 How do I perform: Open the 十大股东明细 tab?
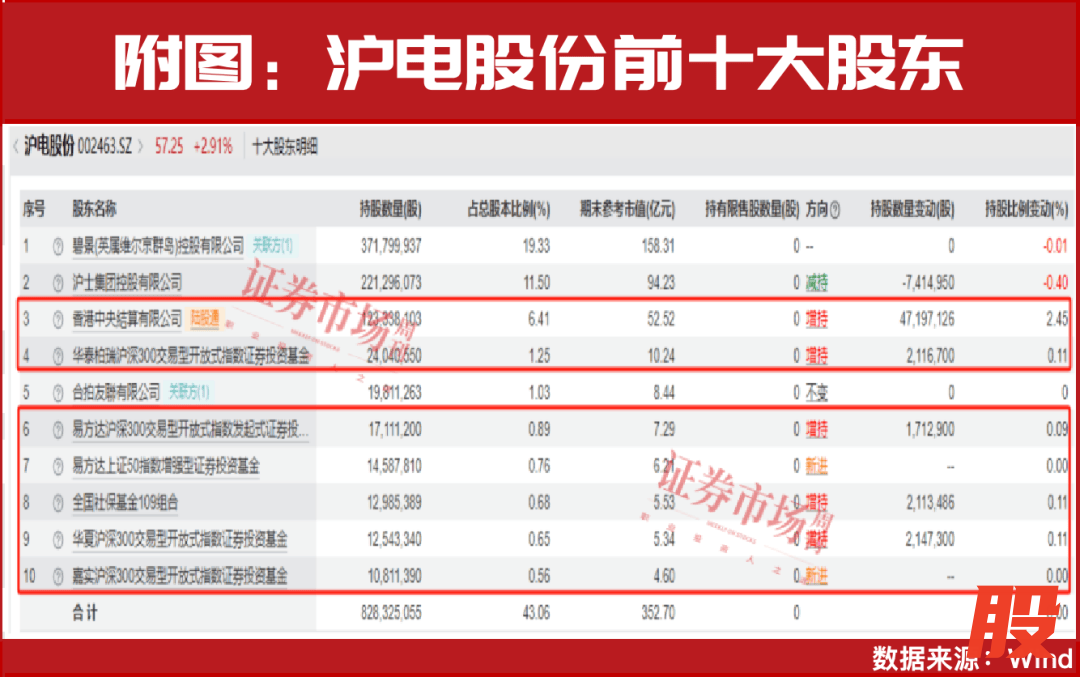tap(285, 146)
